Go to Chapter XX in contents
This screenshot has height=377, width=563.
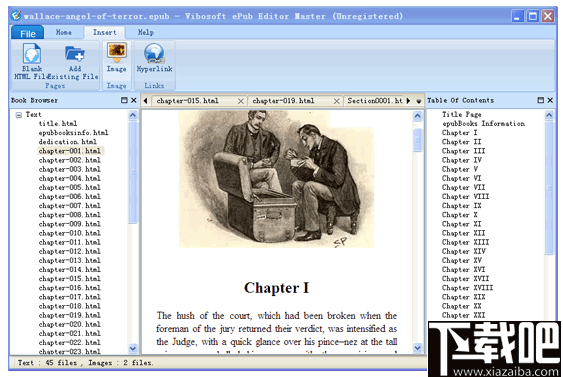[461, 306]
